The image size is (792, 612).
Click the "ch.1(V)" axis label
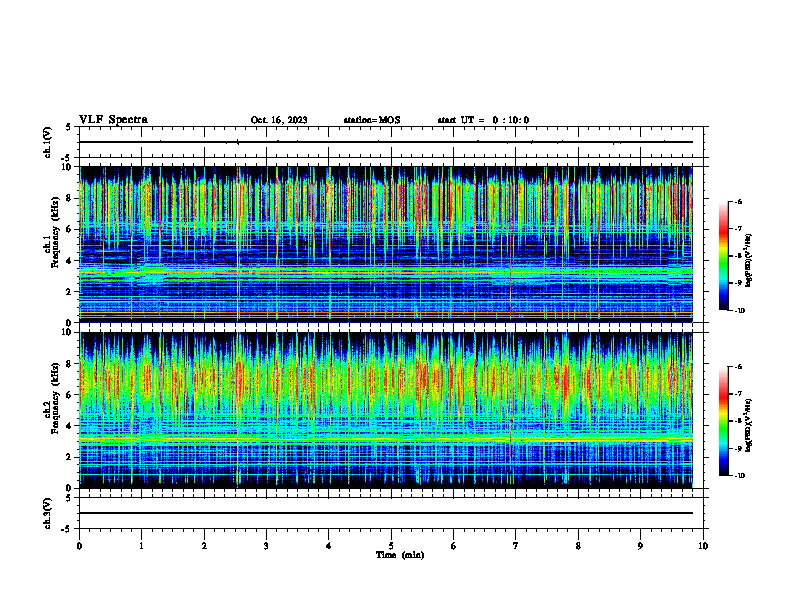coord(48,142)
